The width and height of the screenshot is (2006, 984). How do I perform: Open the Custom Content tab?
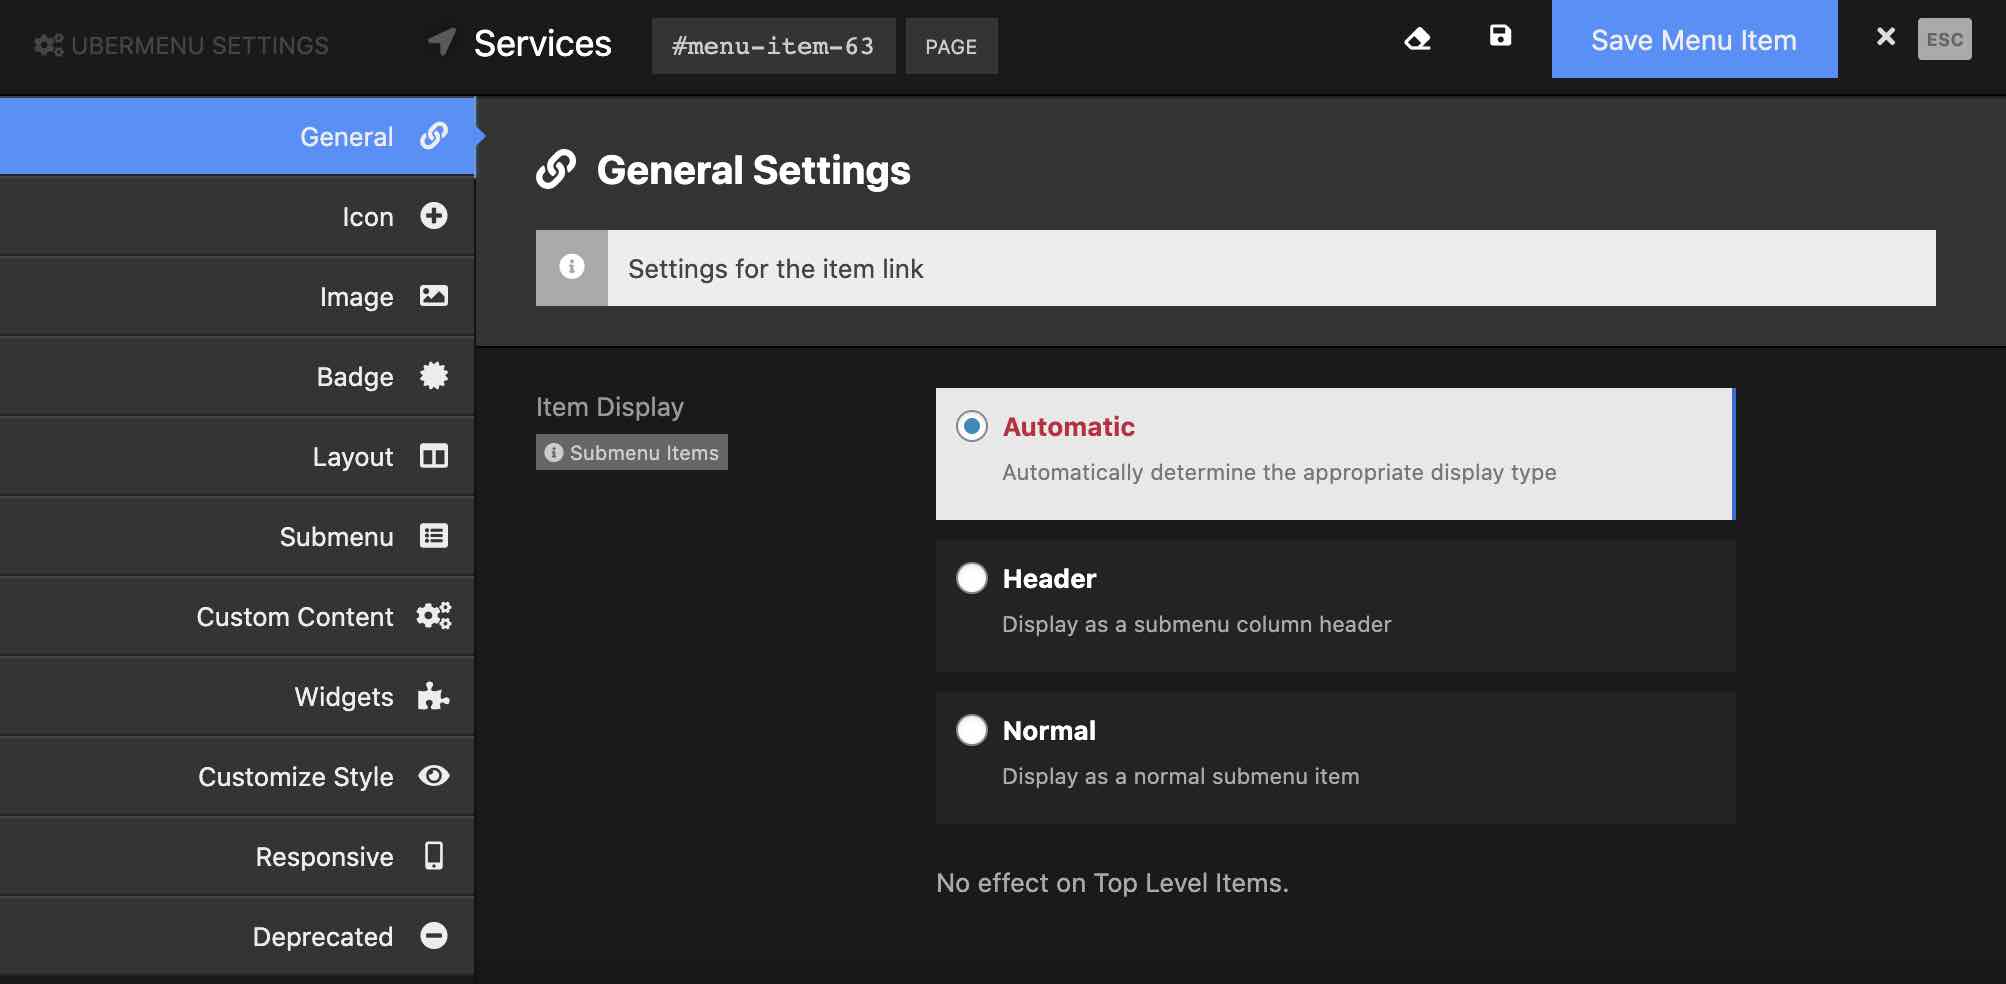[x=295, y=617]
